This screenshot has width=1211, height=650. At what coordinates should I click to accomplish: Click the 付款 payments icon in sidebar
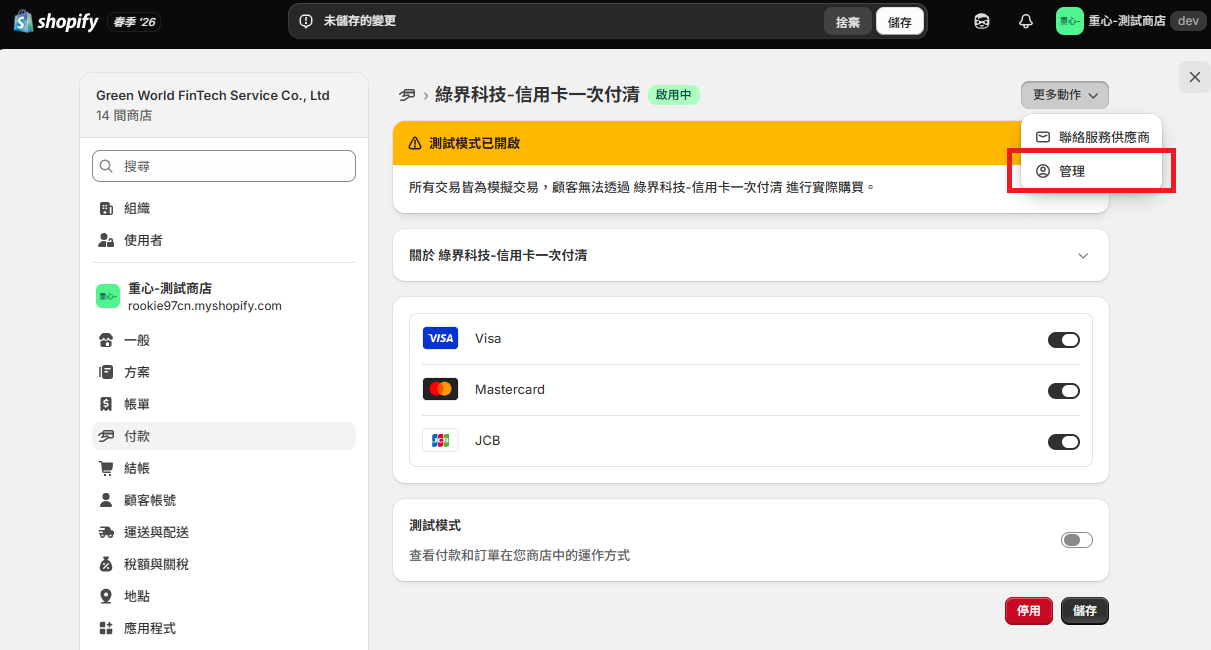(x=106, y=436)
